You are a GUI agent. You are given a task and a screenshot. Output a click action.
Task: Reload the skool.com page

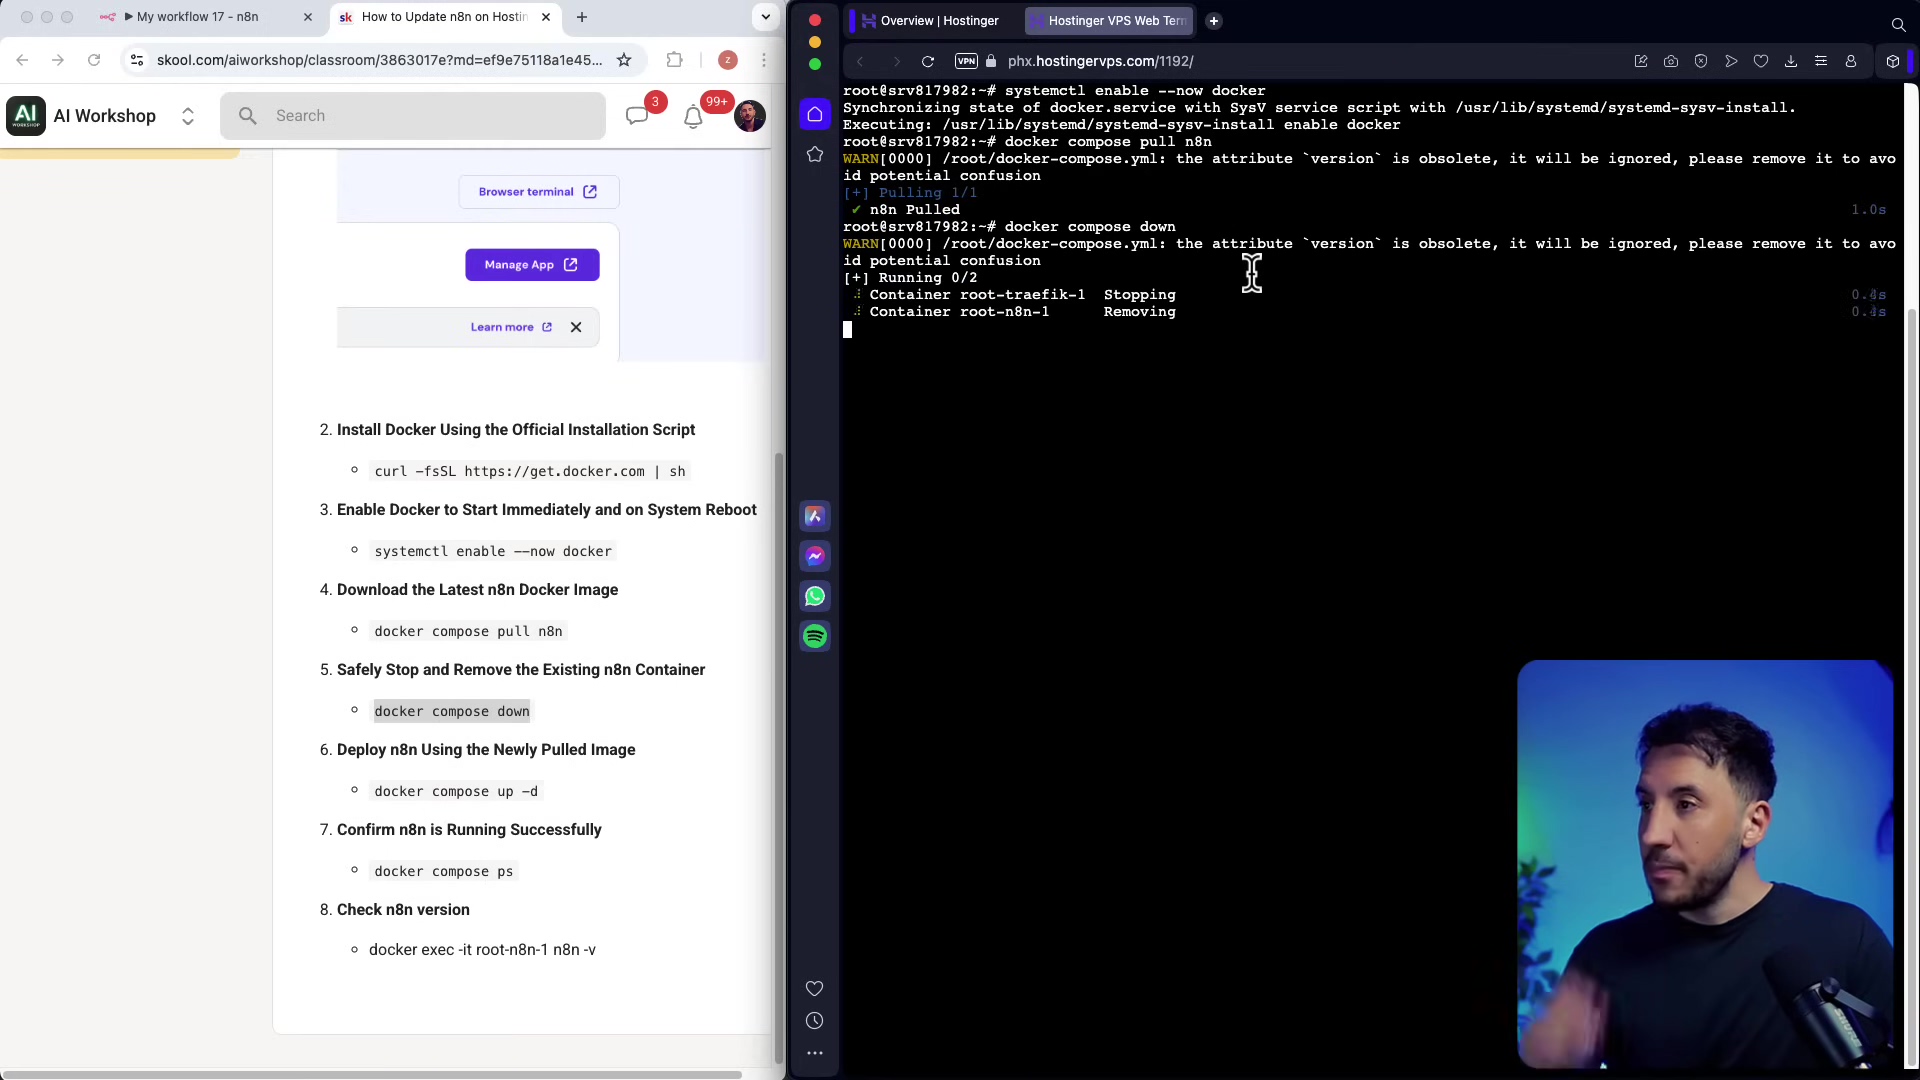[94, 60]
